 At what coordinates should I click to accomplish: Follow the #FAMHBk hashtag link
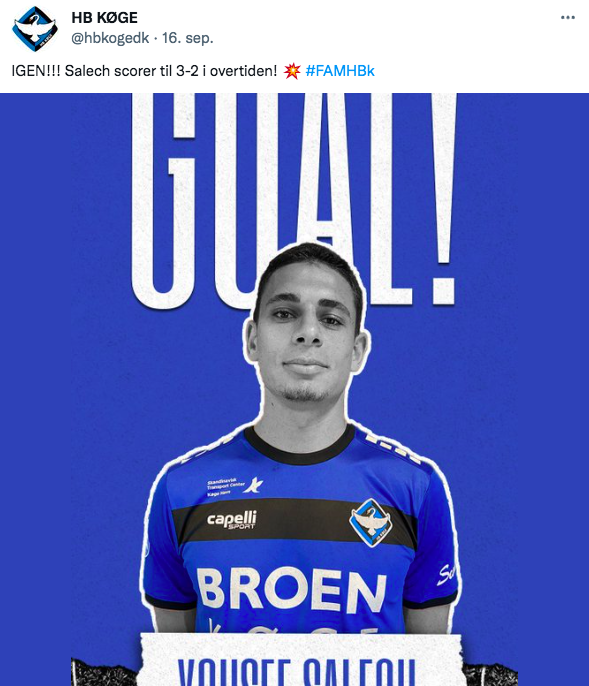(340, 70)
